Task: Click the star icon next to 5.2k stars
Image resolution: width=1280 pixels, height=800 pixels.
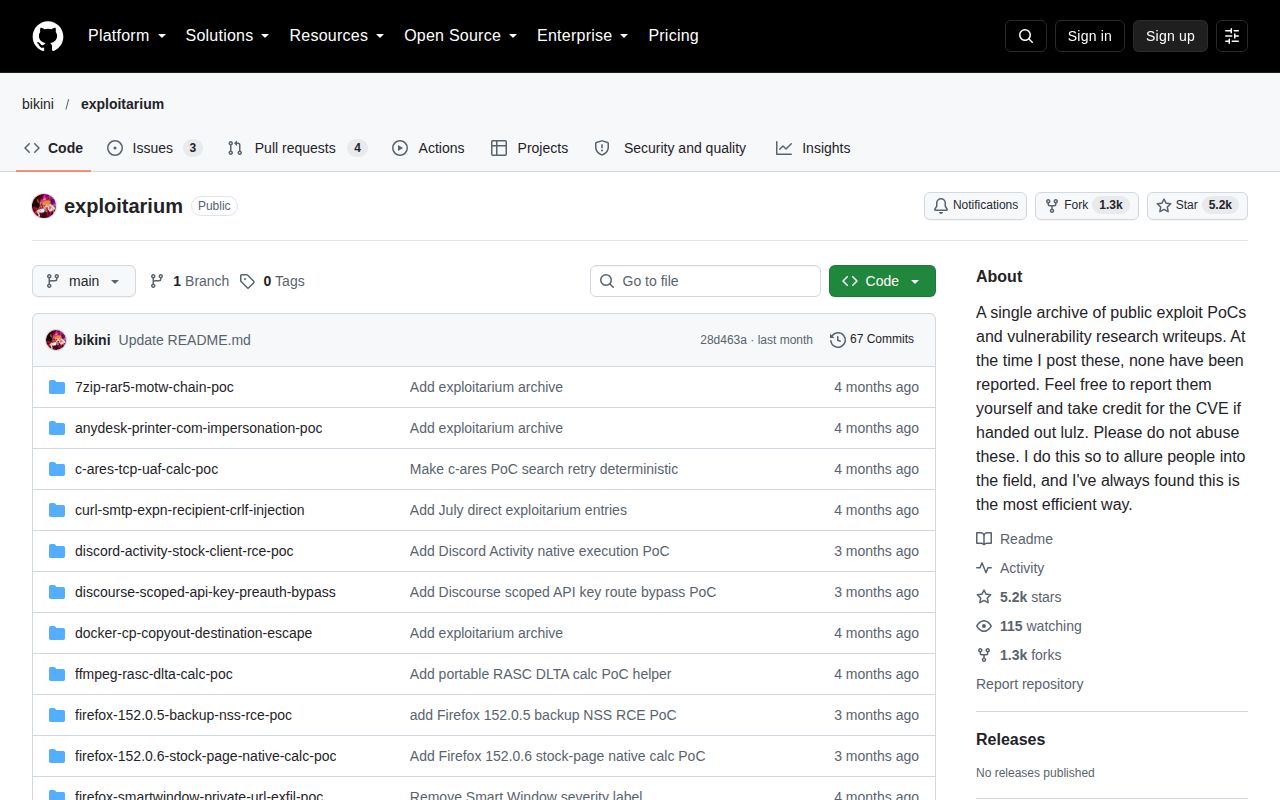Action: pos(984,597)
